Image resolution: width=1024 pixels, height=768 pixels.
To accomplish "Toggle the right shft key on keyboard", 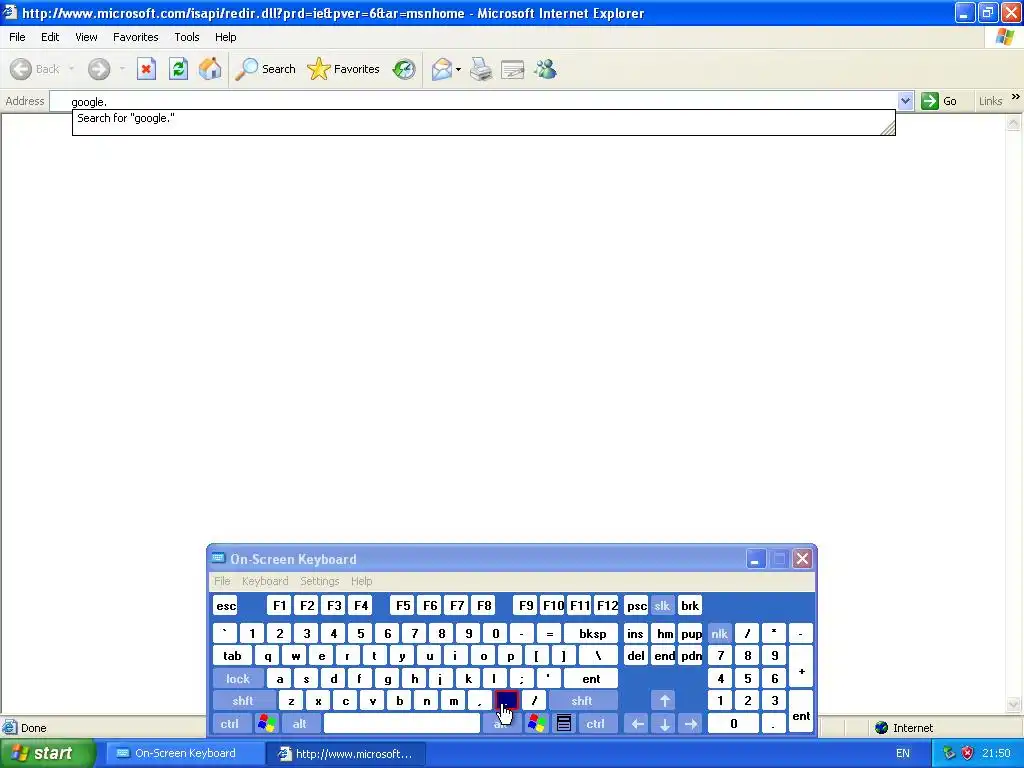I will 582,701.
